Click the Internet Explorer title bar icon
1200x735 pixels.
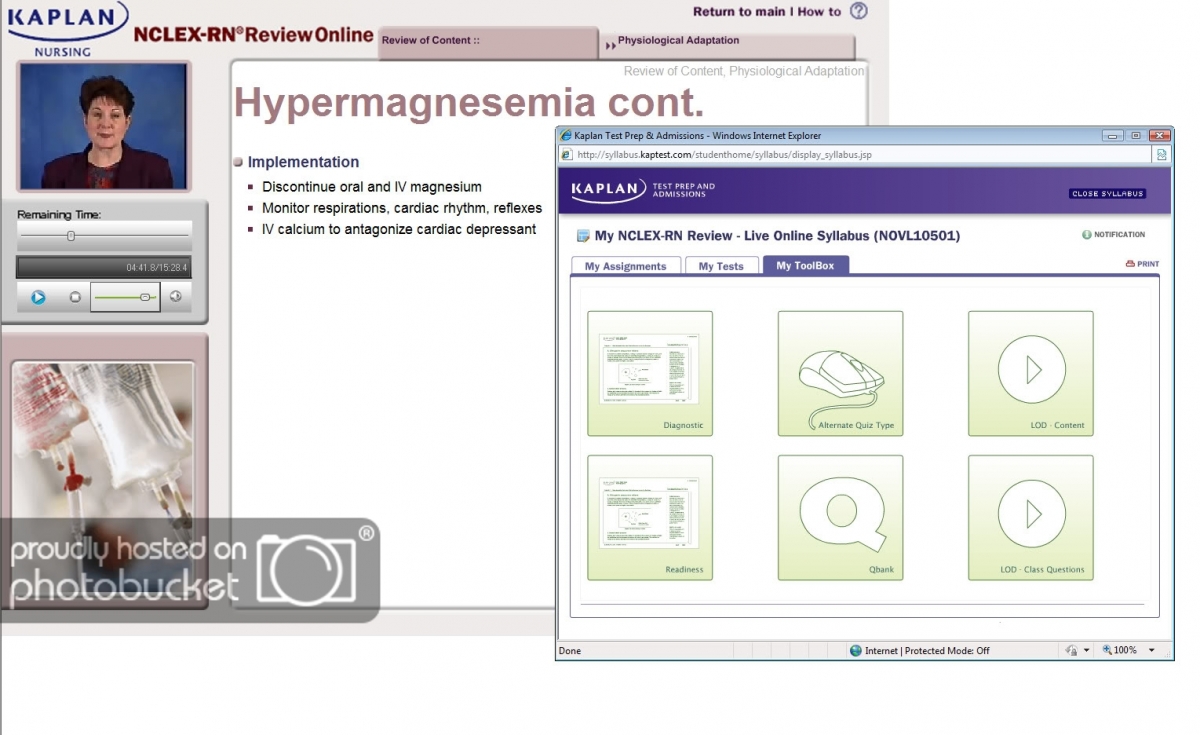[x=566, y=135]
